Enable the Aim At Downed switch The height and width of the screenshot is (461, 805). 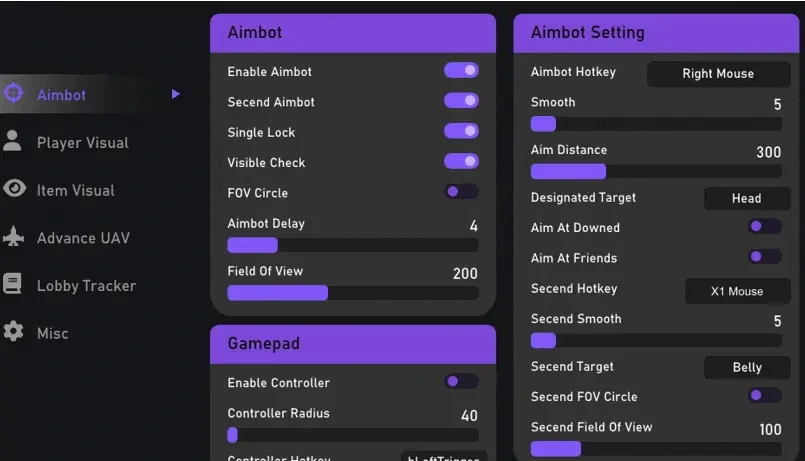[765, 226]
